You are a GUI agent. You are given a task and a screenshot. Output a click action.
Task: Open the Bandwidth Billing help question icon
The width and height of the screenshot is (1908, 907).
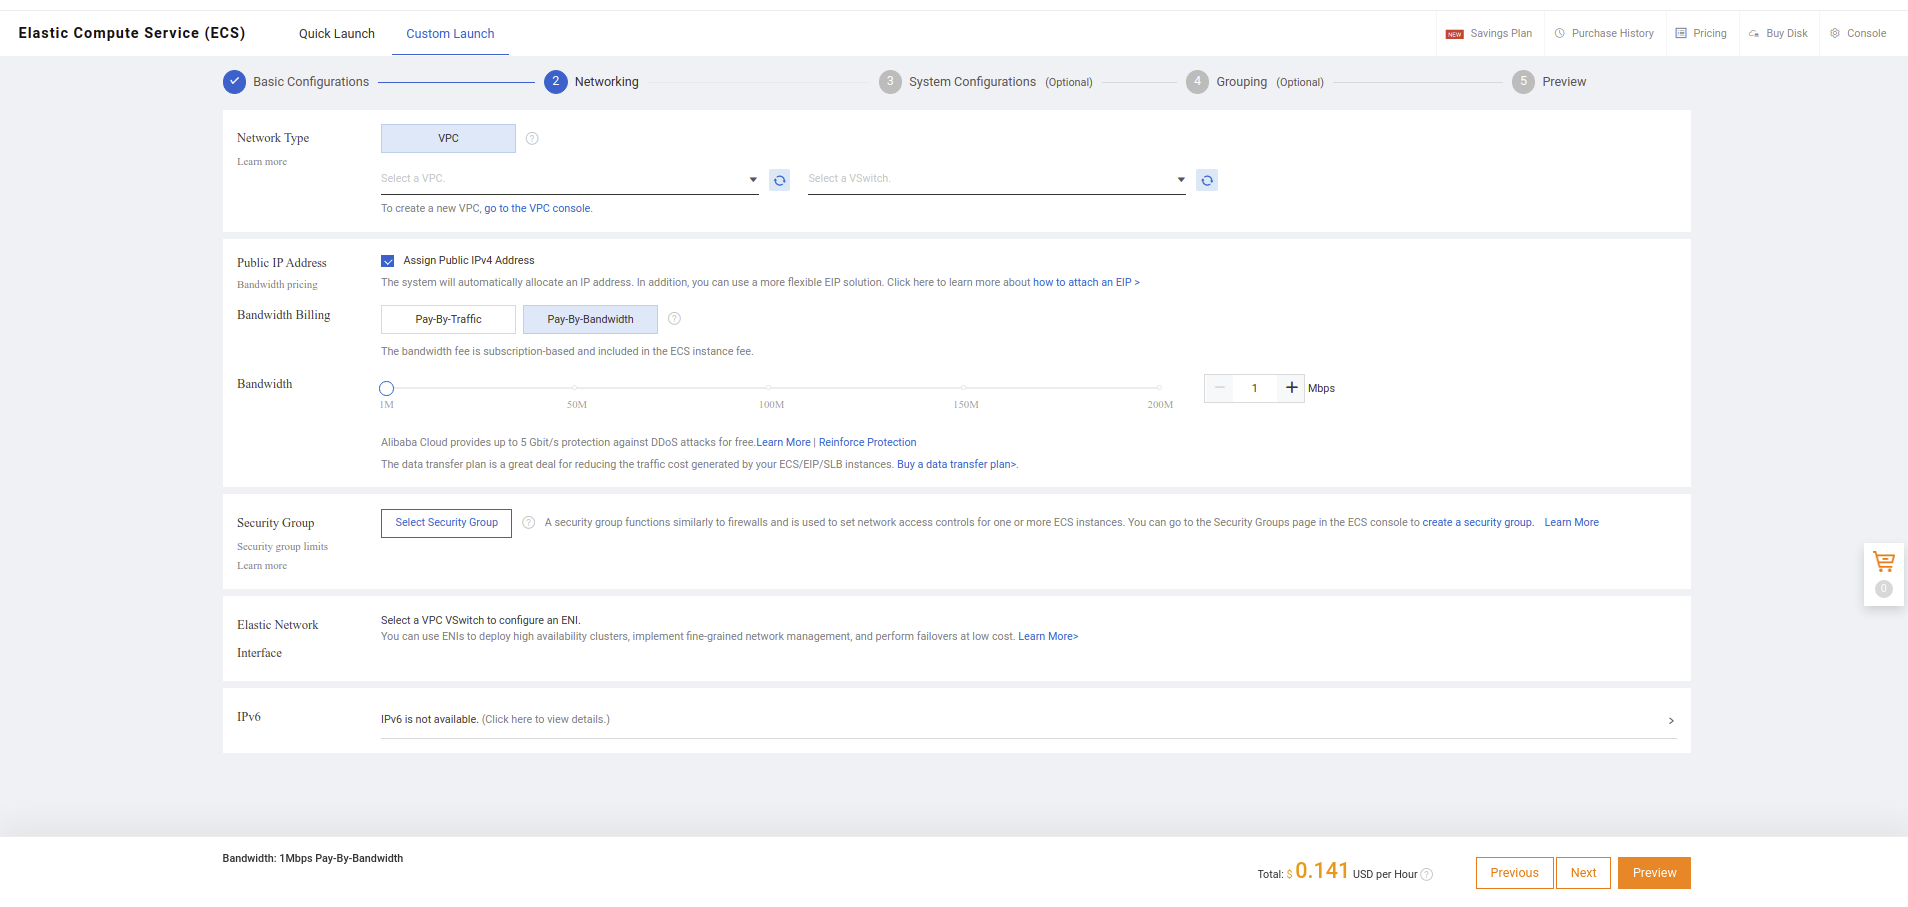674,319
